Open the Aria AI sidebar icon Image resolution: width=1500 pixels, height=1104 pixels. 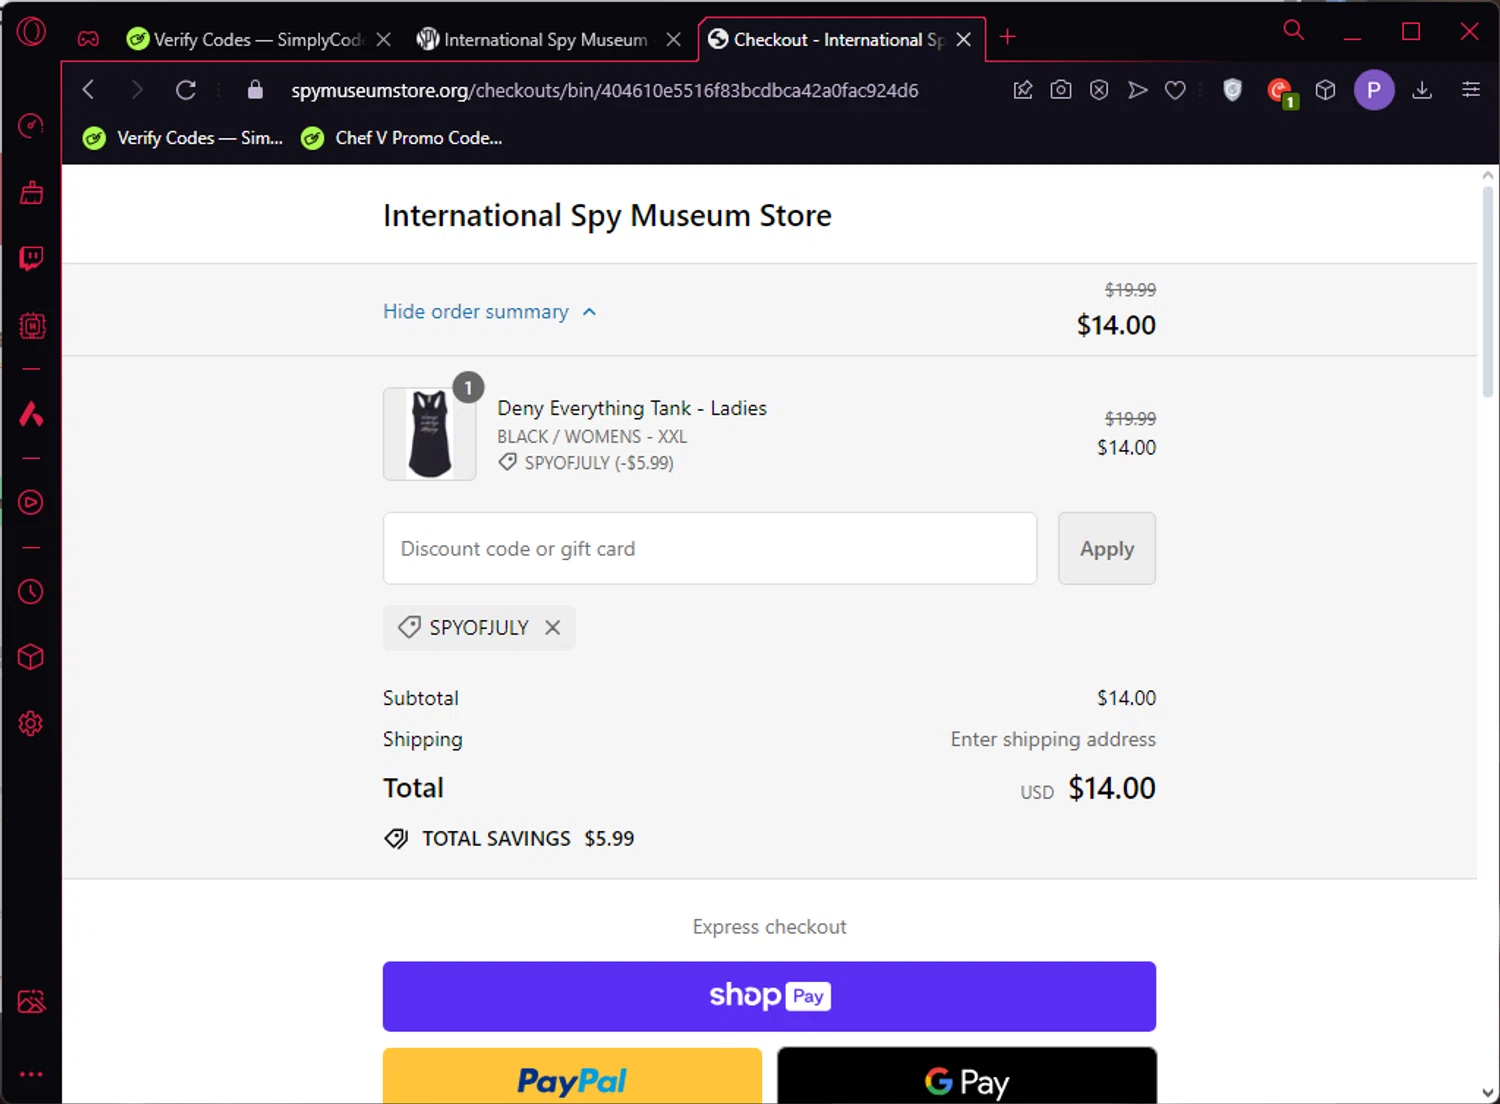pyautogui.click(x=31, y=413)
